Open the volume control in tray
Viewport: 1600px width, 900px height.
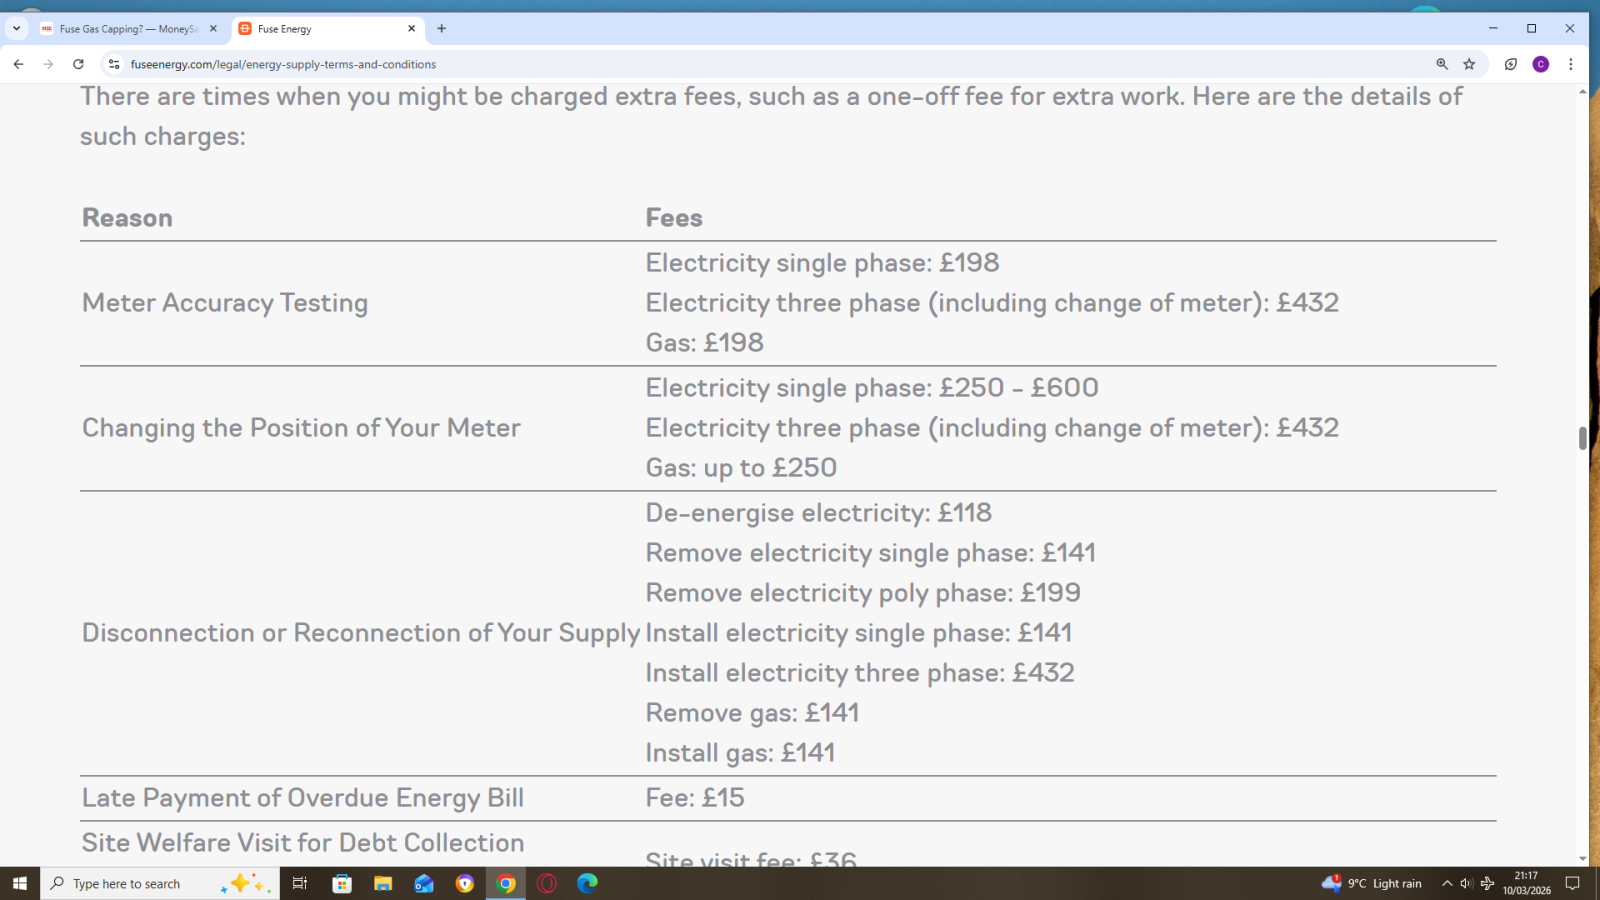(x=1466, y=883)
